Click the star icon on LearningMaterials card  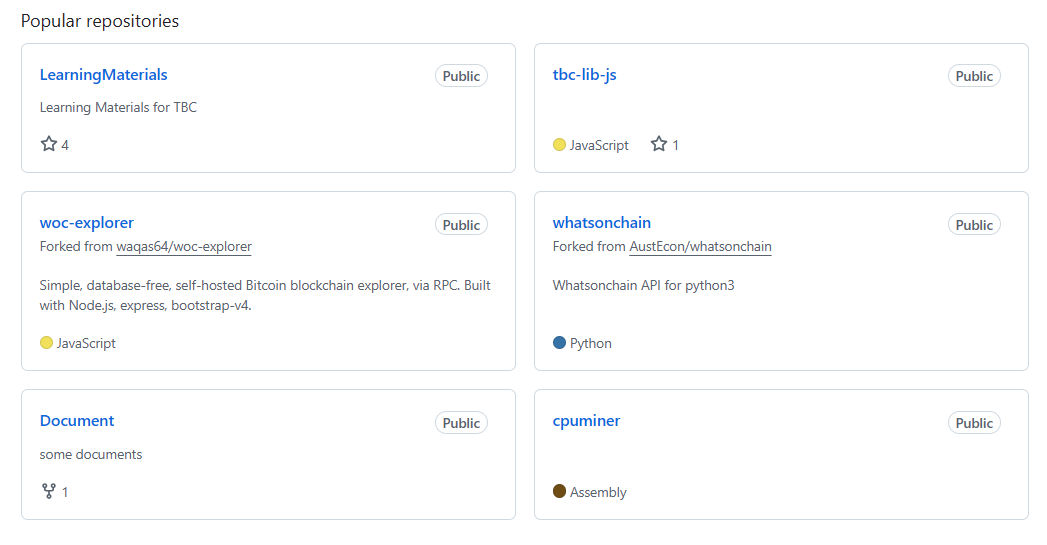coord(49,144)
